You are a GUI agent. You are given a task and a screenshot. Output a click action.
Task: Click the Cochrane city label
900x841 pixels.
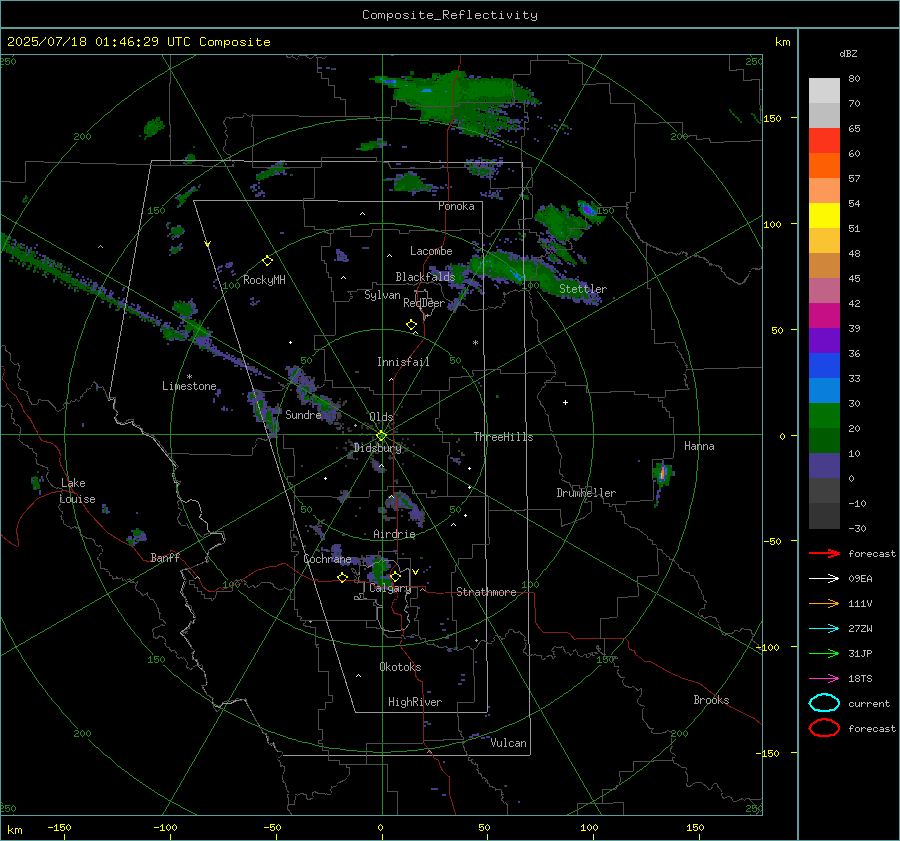(x=327, y=559)
